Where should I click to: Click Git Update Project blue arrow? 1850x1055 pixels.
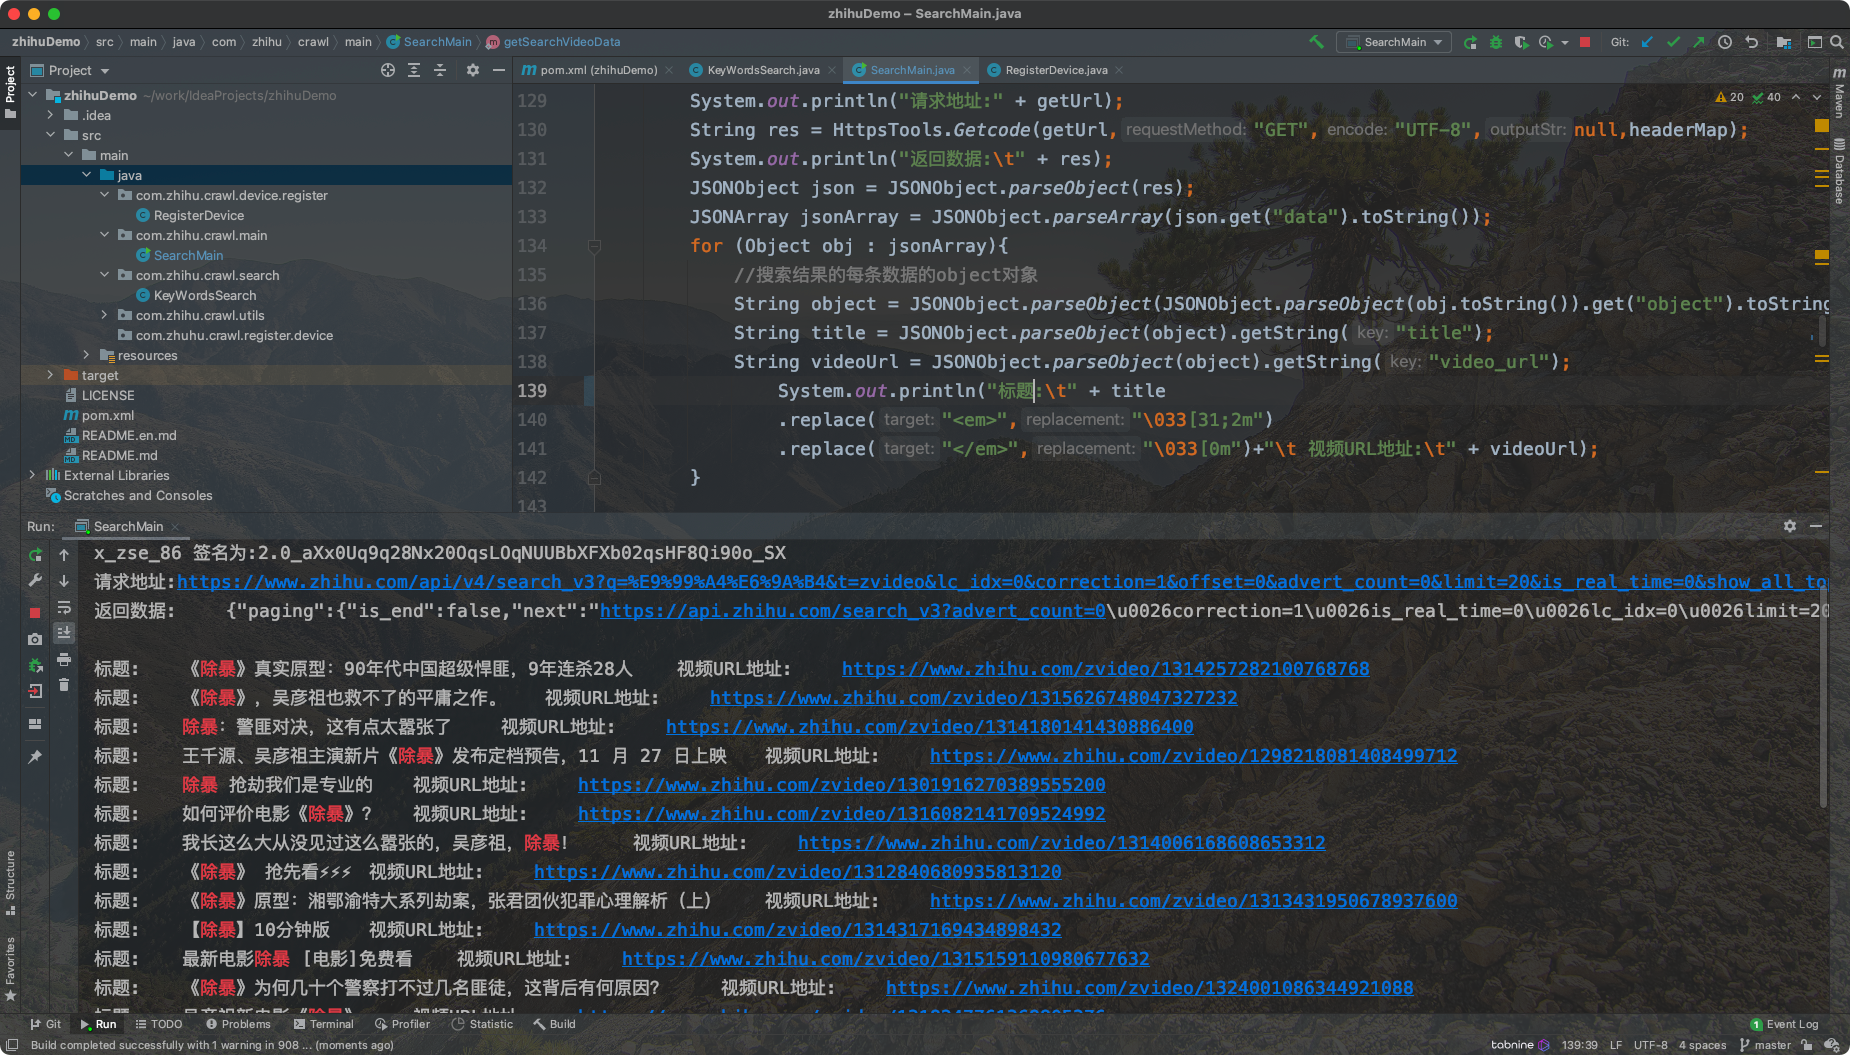tap(1647, 42)
